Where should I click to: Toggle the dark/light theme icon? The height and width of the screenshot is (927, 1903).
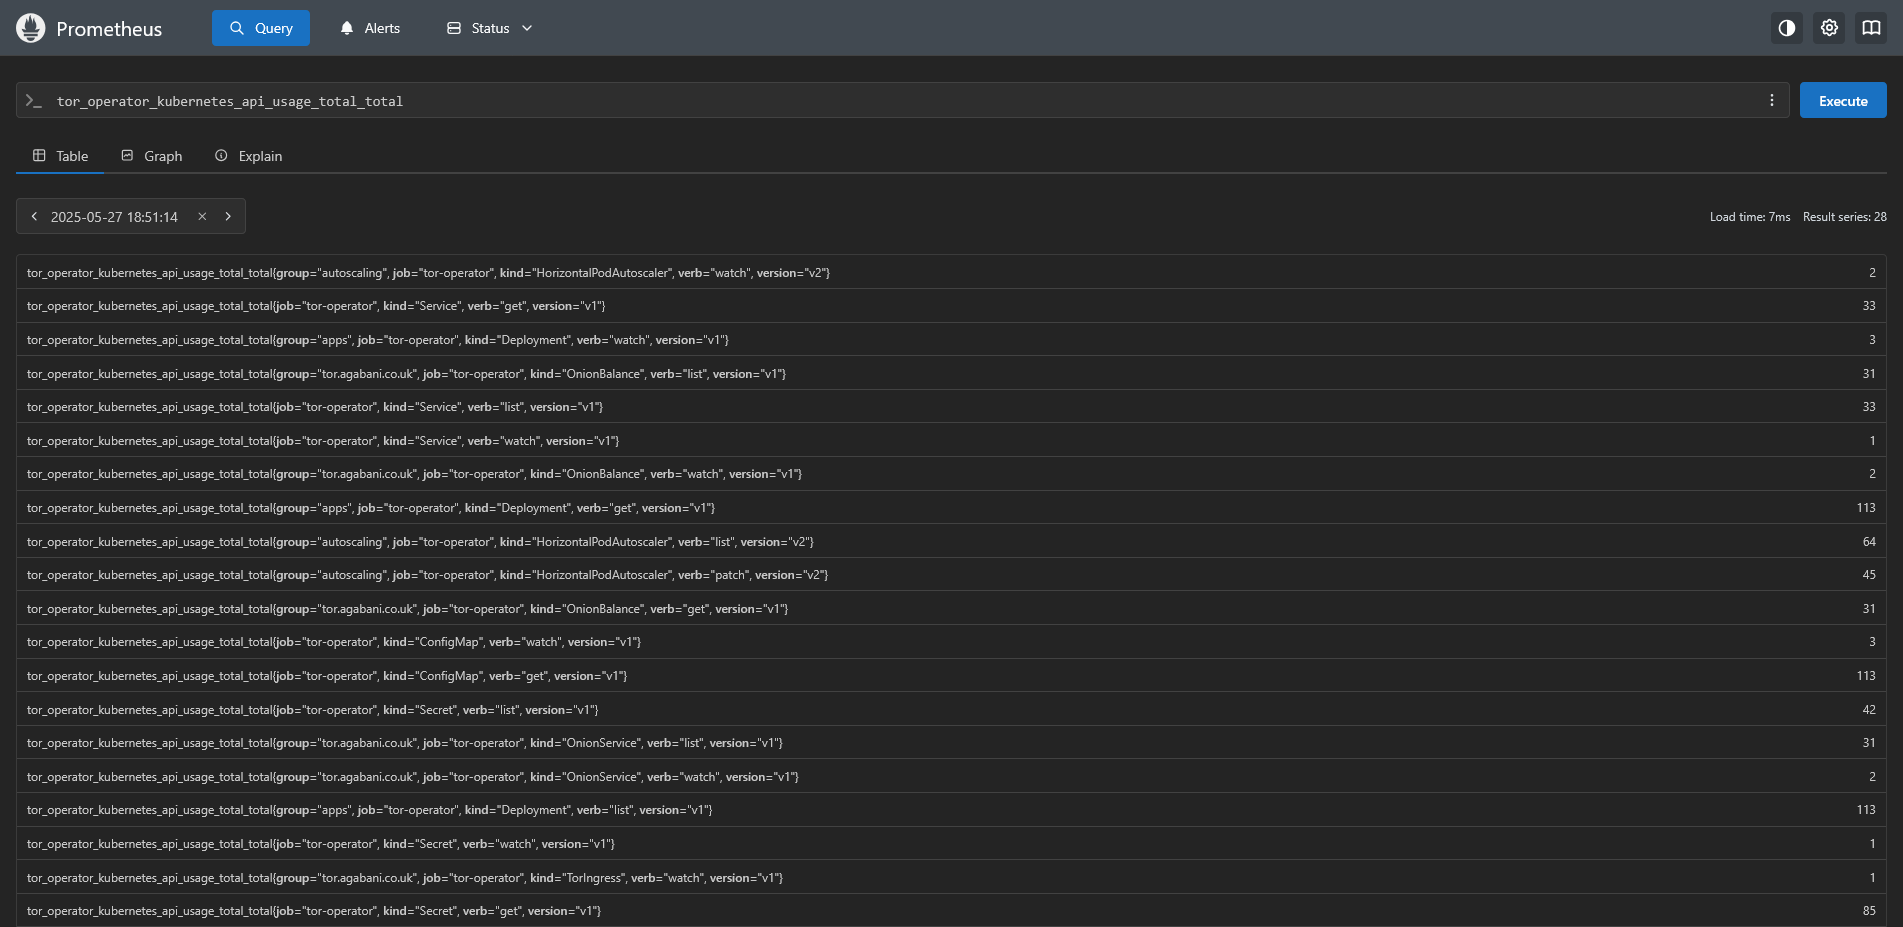coord(1787,28)
